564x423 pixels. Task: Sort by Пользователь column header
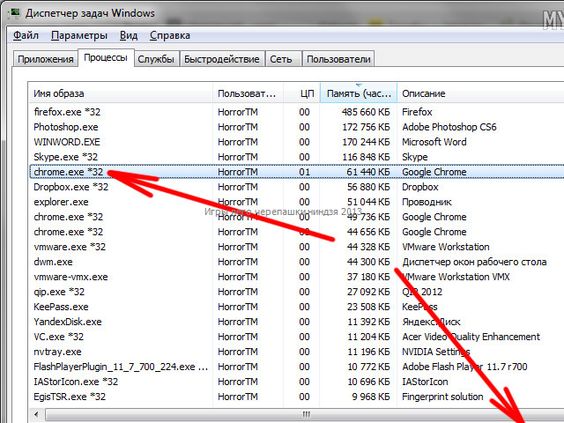(x=248, y=94)
